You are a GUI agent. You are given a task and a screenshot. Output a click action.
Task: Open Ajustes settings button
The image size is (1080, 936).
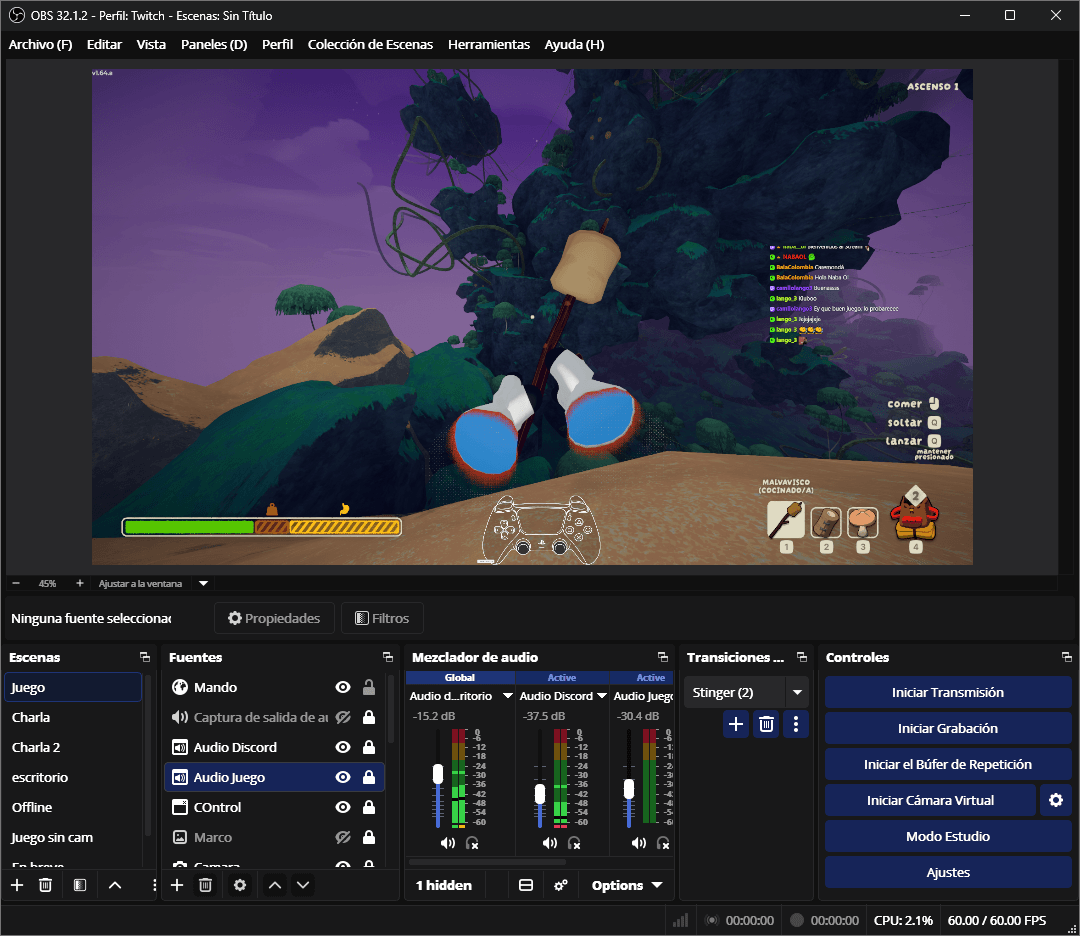948,873
